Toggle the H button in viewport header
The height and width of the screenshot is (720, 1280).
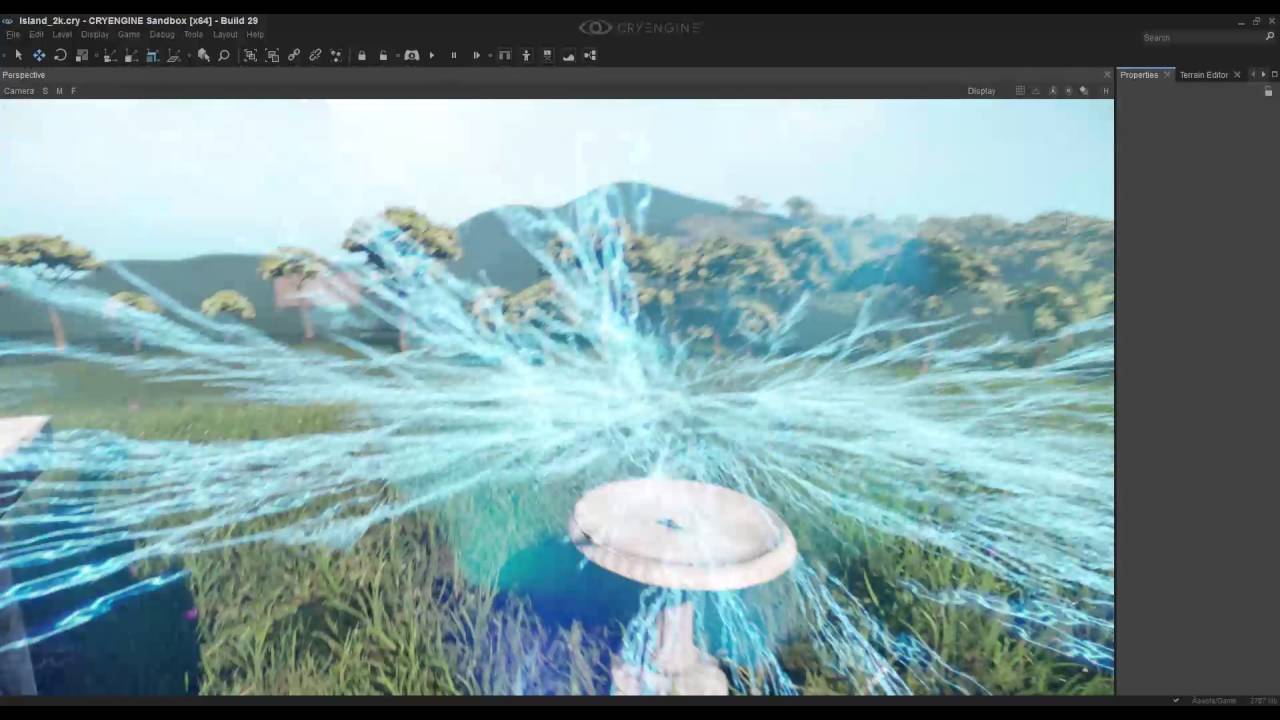(x=1106, y=91)
